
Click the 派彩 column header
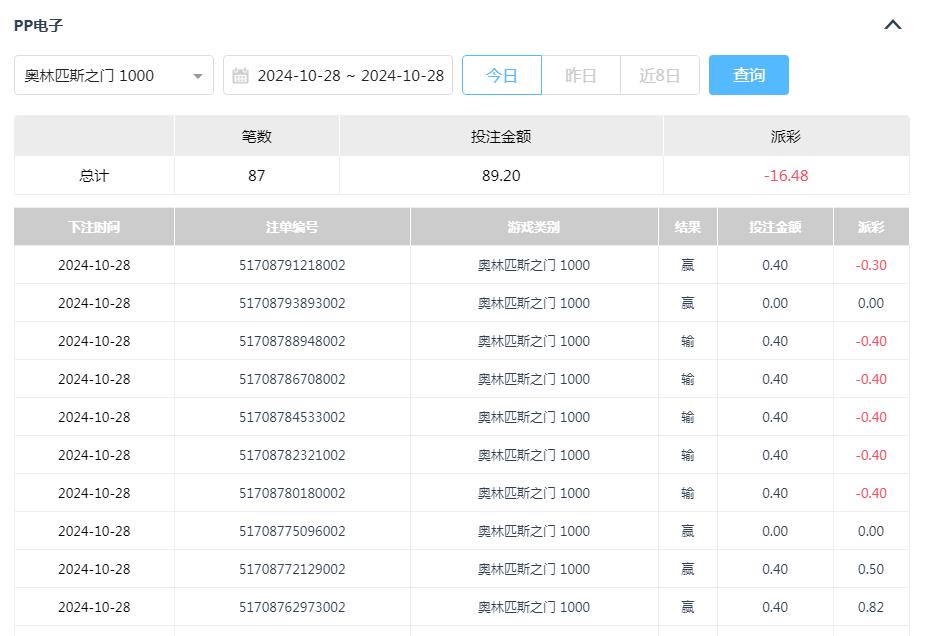871,226
